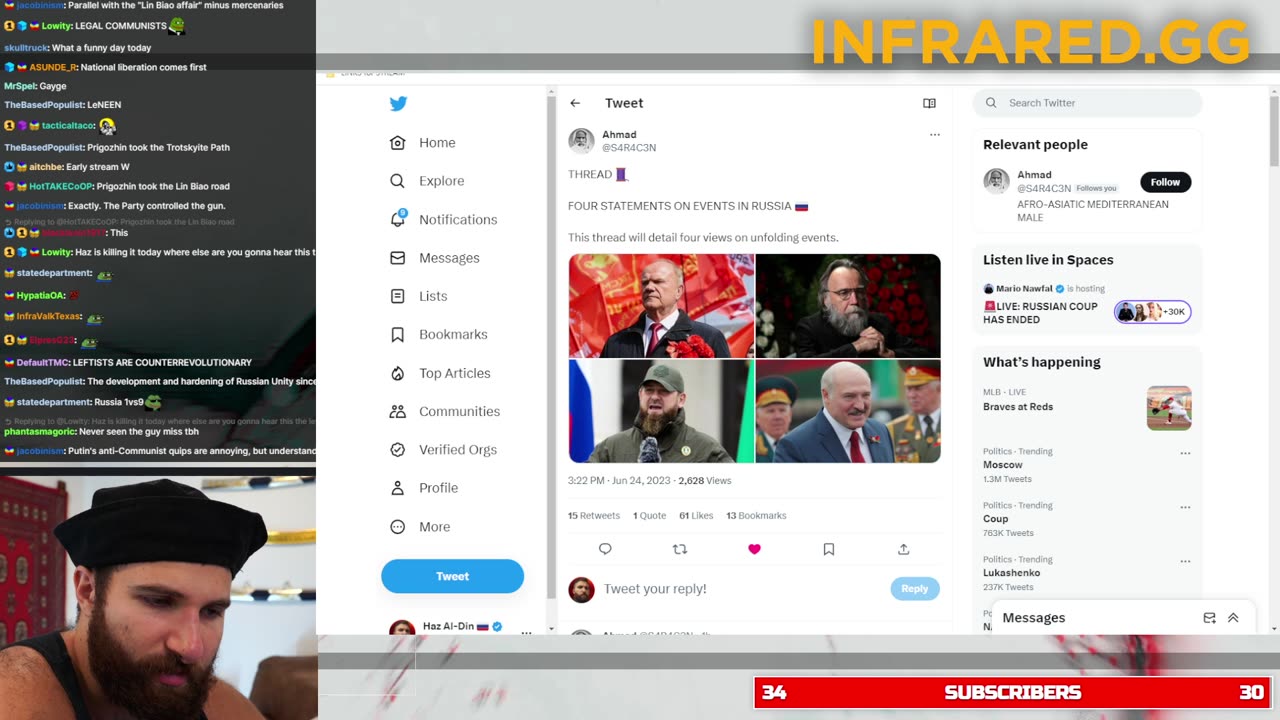Open the 15 Retweets link
This screenshot has height=720, width=1280.
[594, 516]
